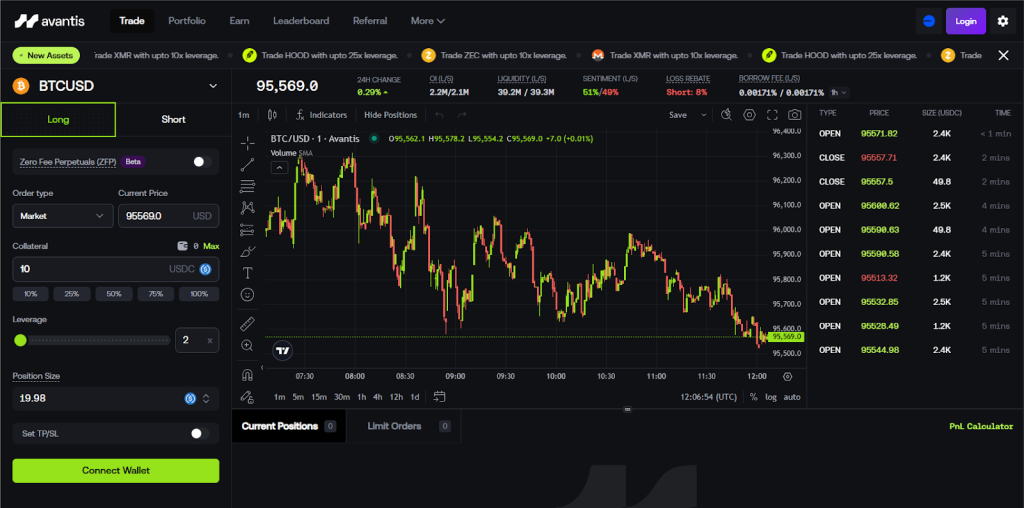This screenshot has height=508, width=1024.
Task: Open the go-to-date calendar icon
Action: (440, 397)
